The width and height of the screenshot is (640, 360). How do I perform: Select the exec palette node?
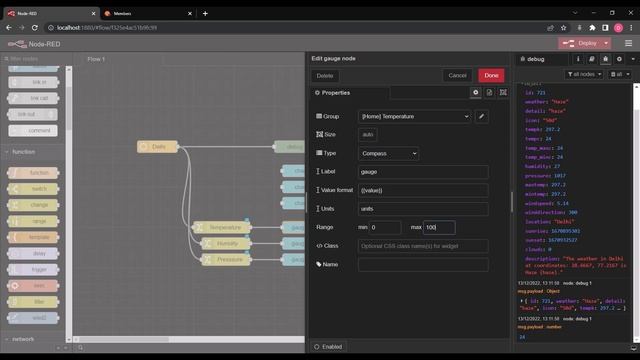point(33,286)
